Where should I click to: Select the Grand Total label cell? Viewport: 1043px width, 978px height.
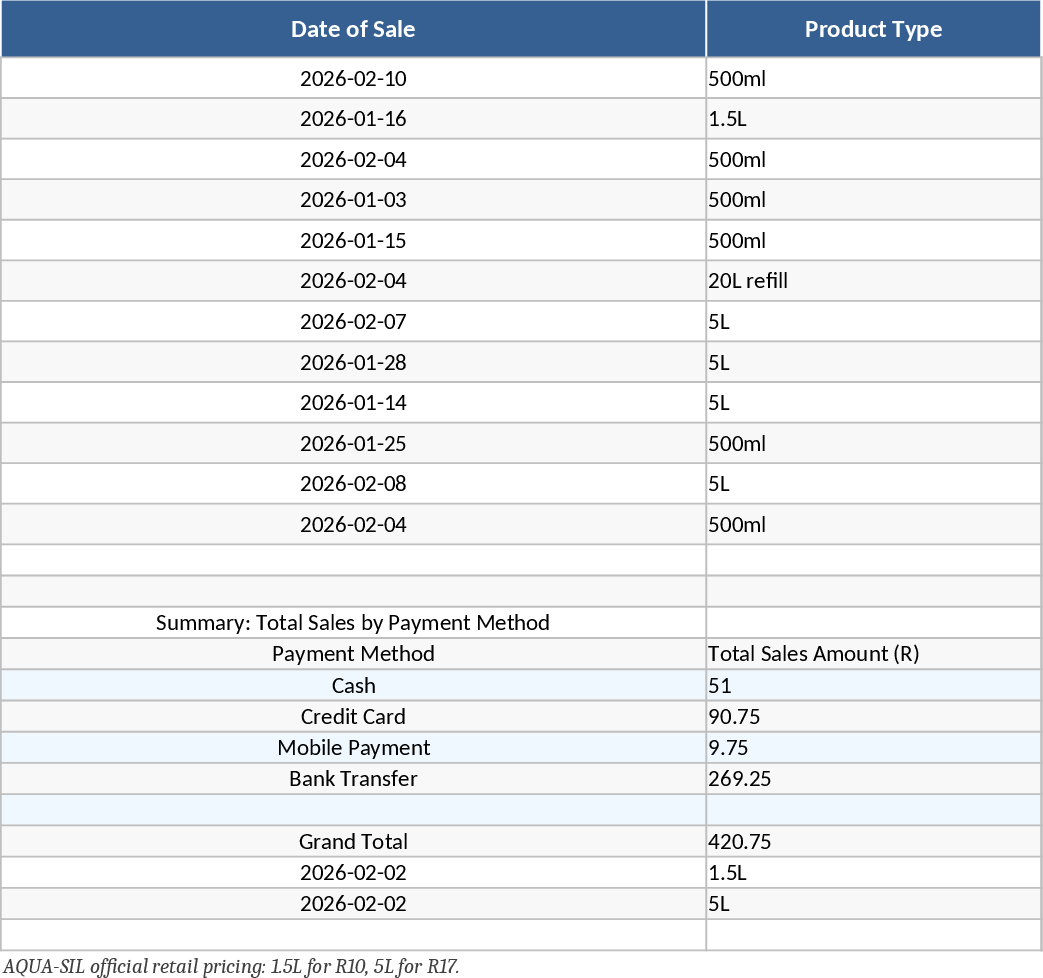[x=353, y=842]
